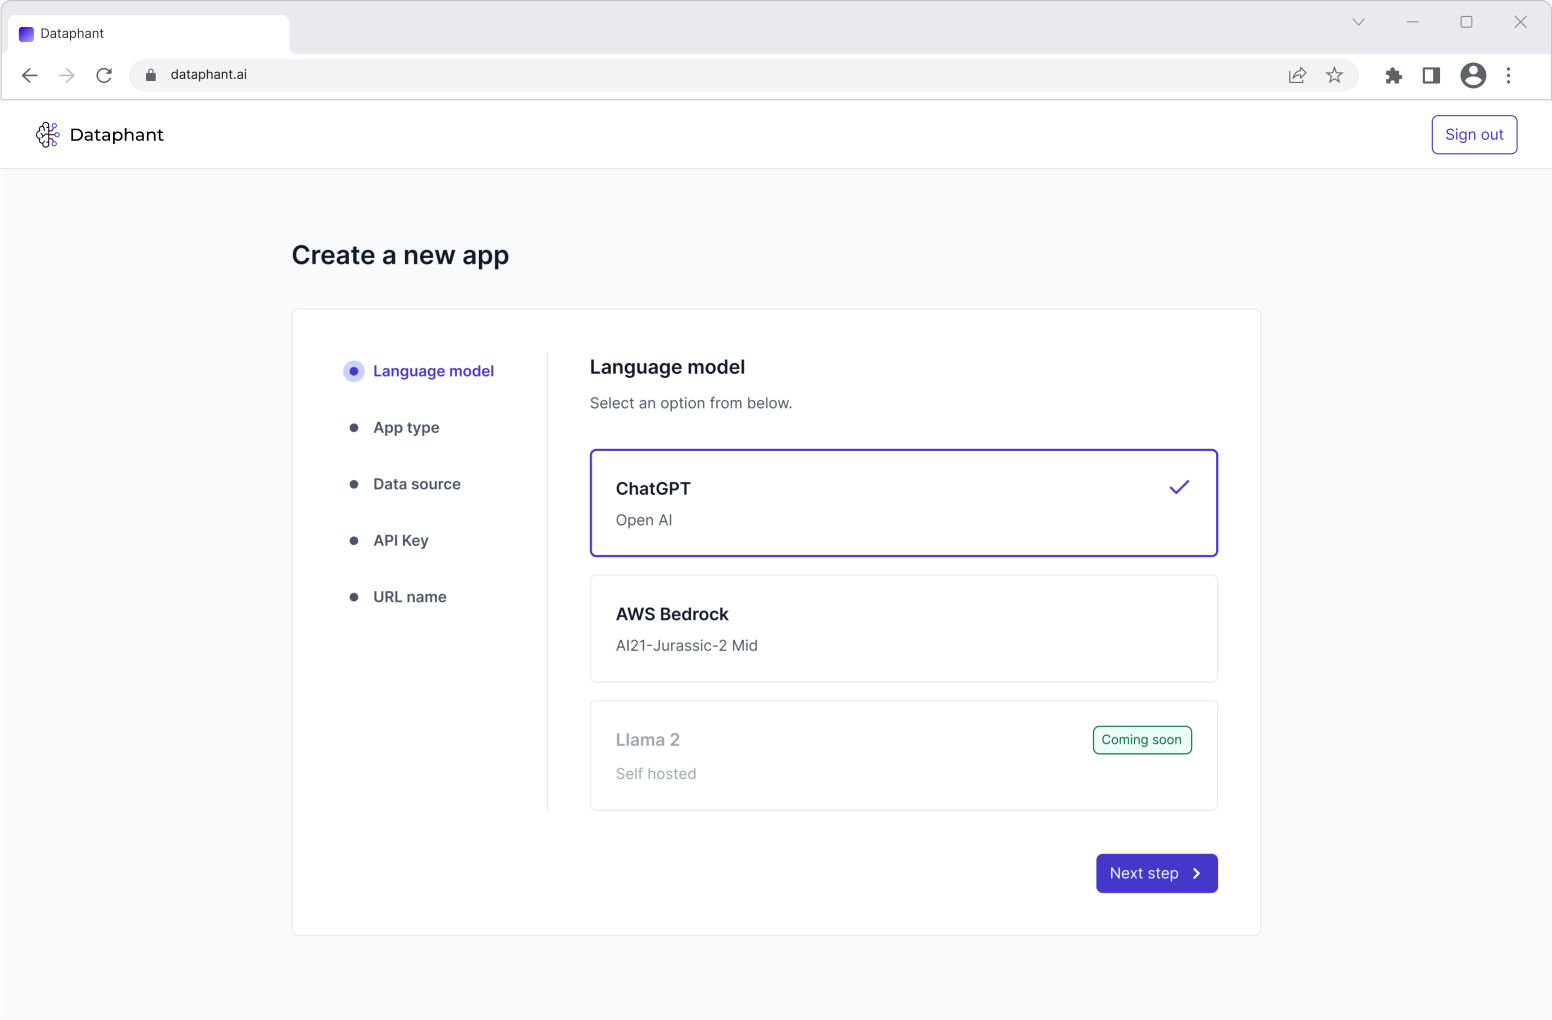This screenshot has height=1020, width=1552.
Task: Click the share icon in the address bar
Action: coord(1297,75)
